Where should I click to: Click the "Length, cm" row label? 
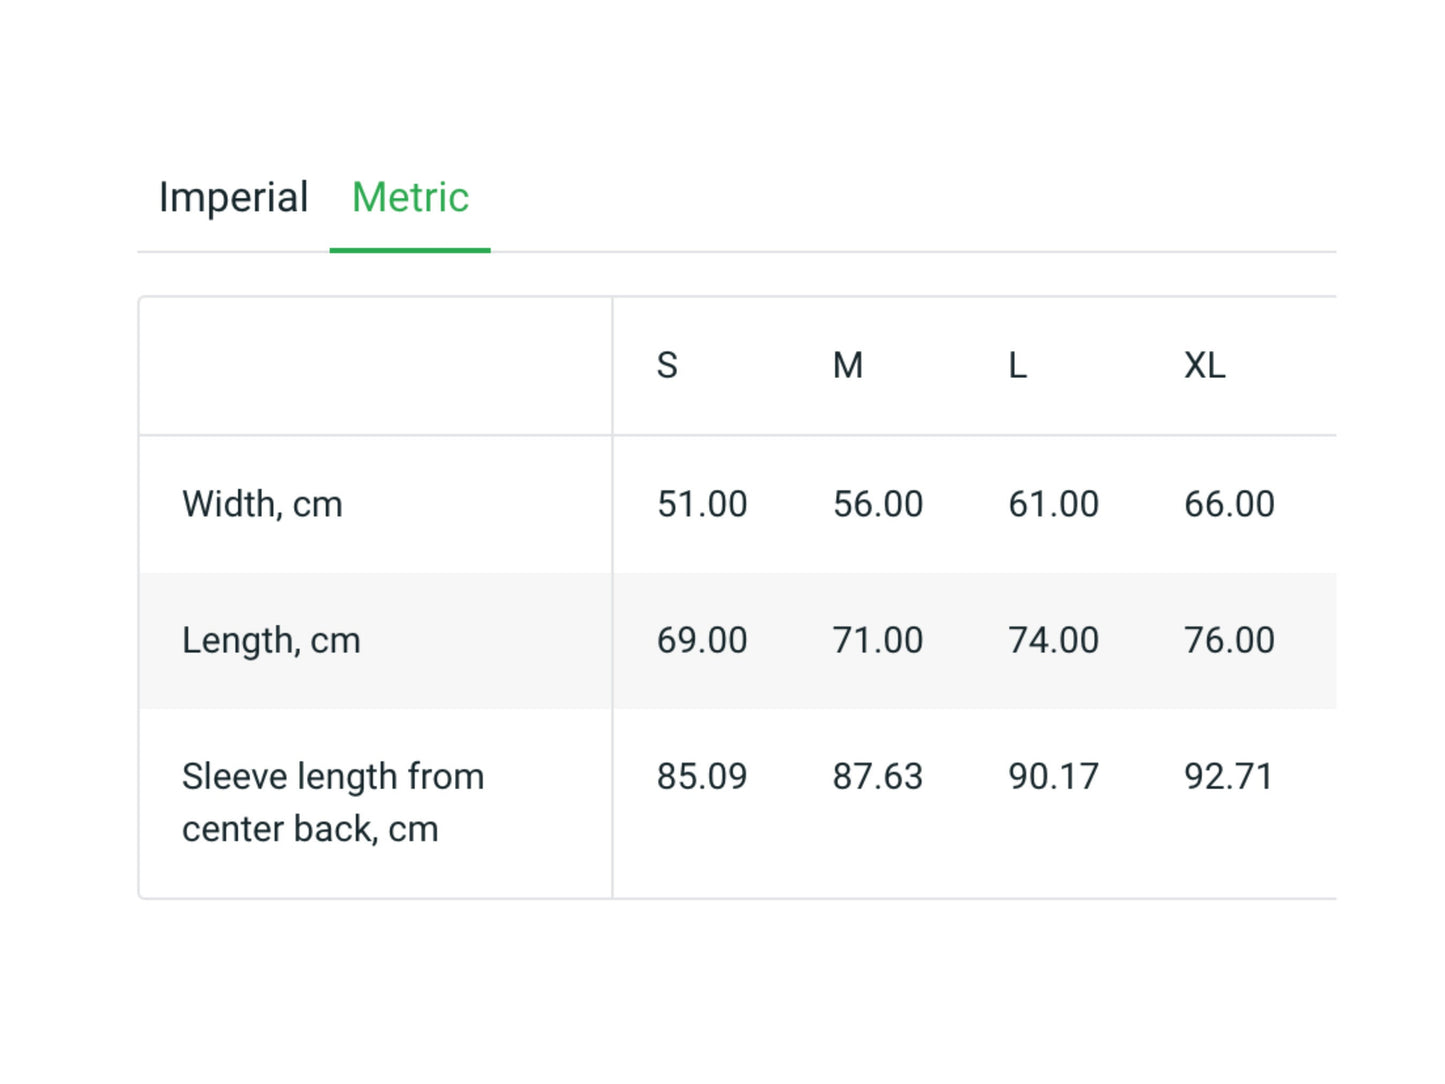(271, 640)
